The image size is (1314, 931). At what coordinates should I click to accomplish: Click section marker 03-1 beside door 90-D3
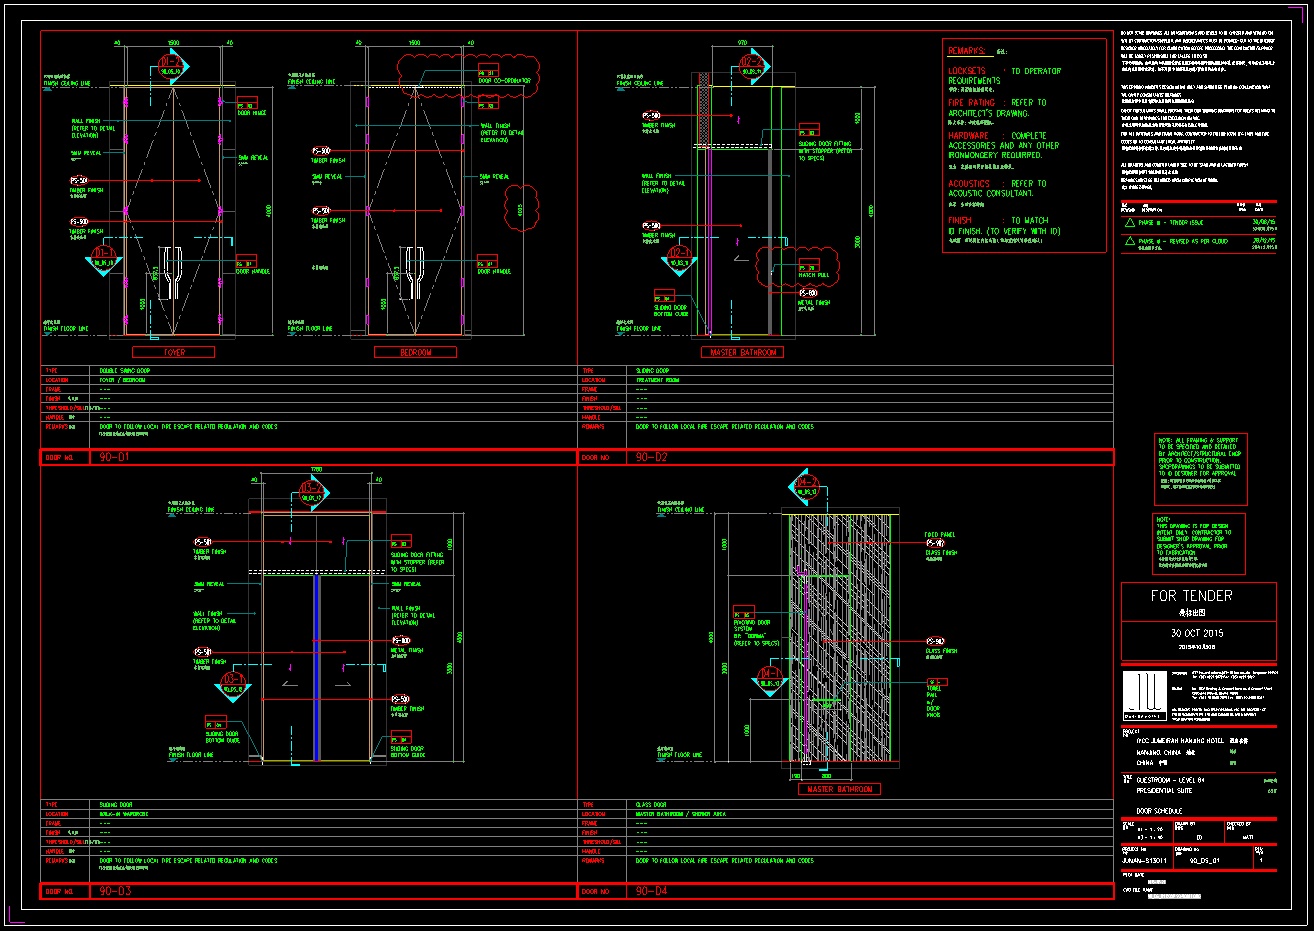coord(233,687)
